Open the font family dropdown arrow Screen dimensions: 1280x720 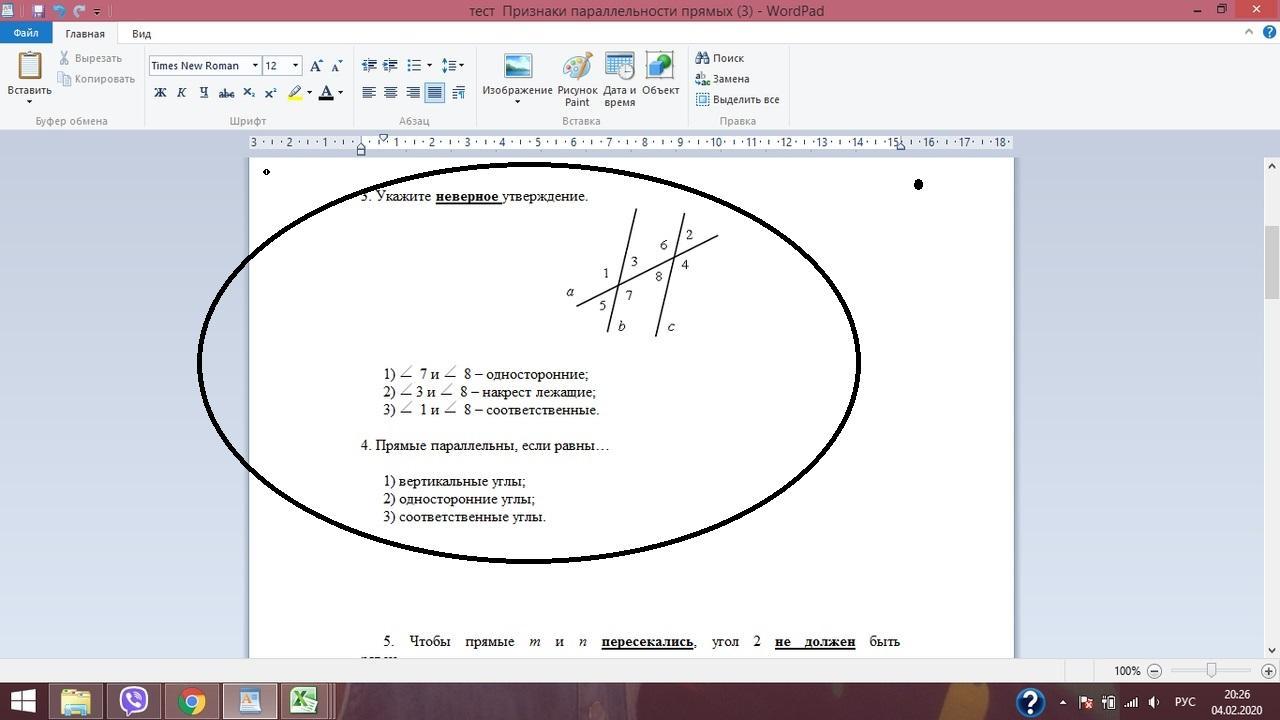click(x=254, y=66)
